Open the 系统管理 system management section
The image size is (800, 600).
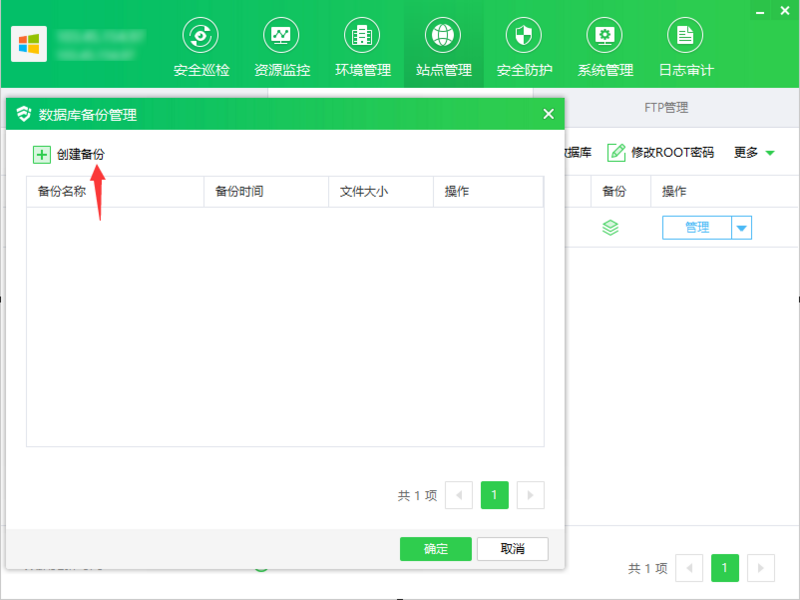tap(605, 47)
